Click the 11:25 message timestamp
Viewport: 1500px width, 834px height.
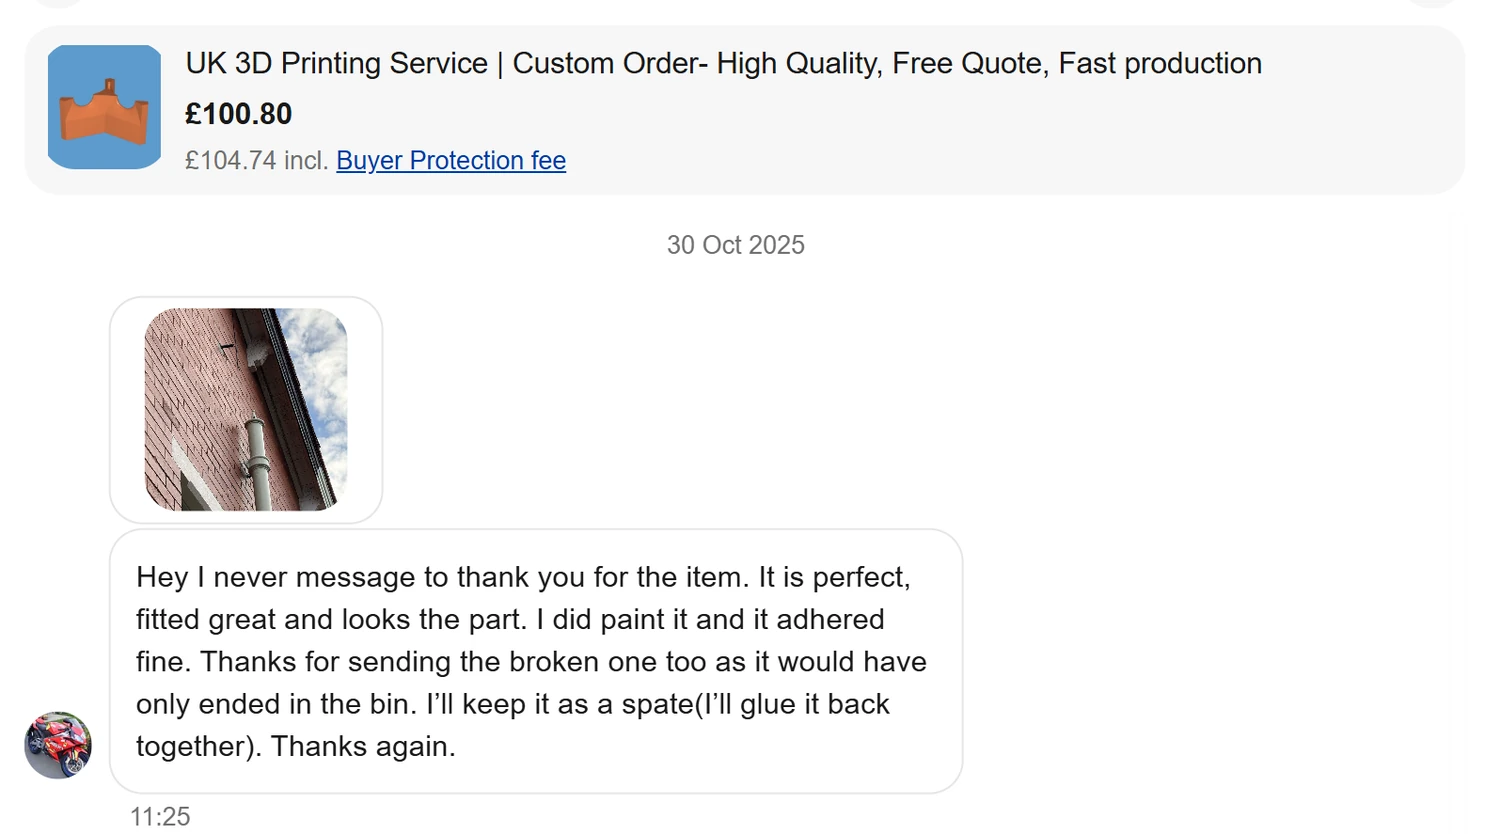pos(160,816)
